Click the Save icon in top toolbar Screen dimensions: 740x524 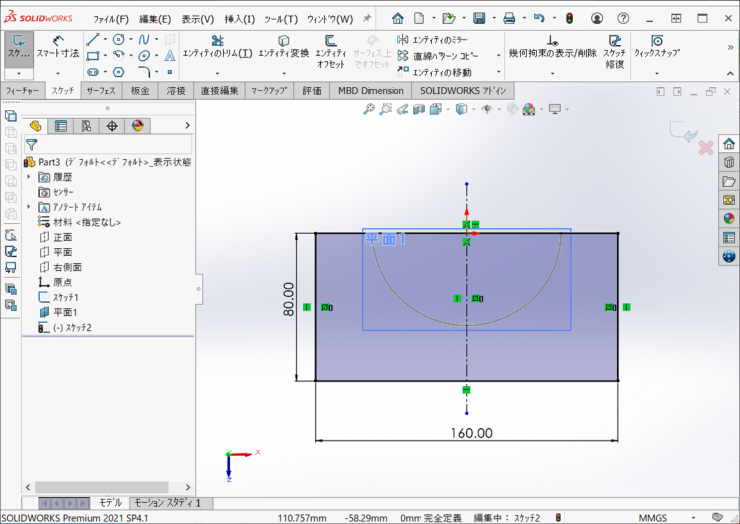click(479, 18)
